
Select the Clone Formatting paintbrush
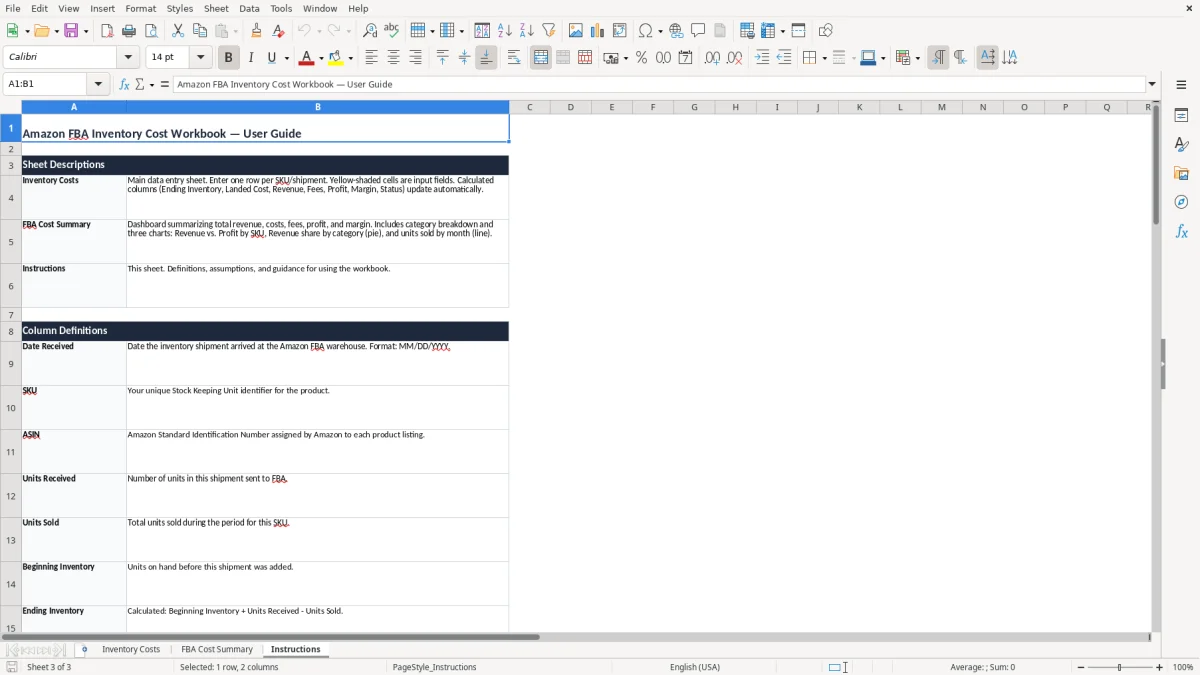tap(256, 31)
